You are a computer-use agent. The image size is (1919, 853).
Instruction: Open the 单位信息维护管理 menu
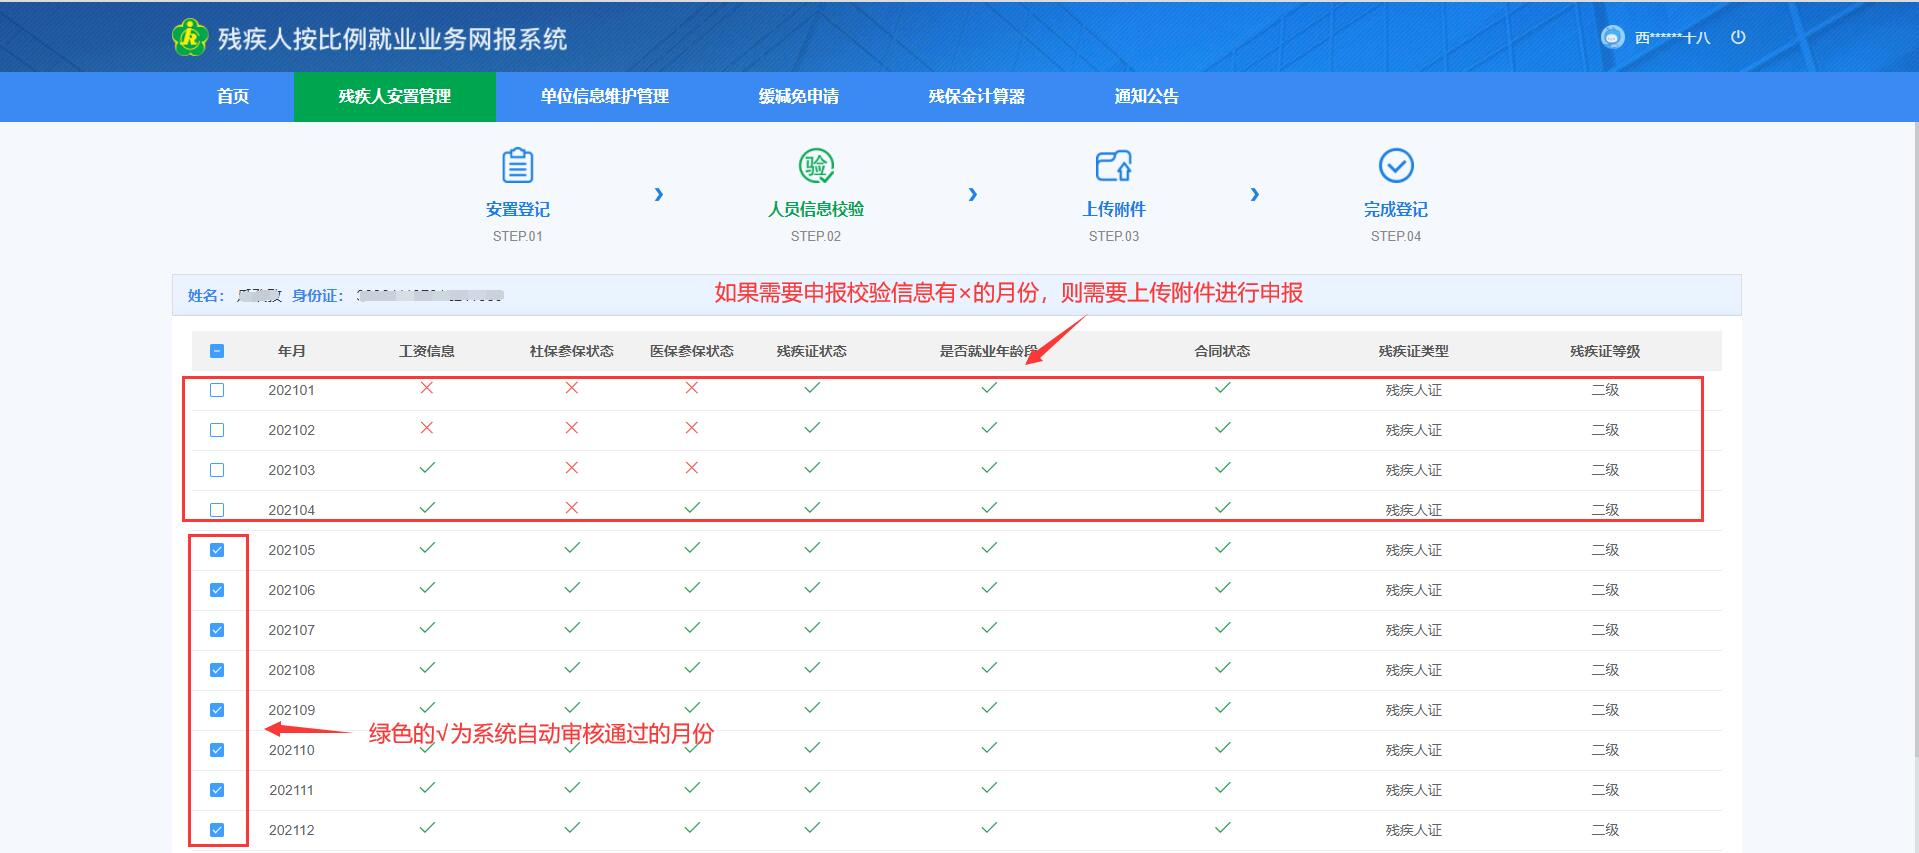[x=604, y=97]
